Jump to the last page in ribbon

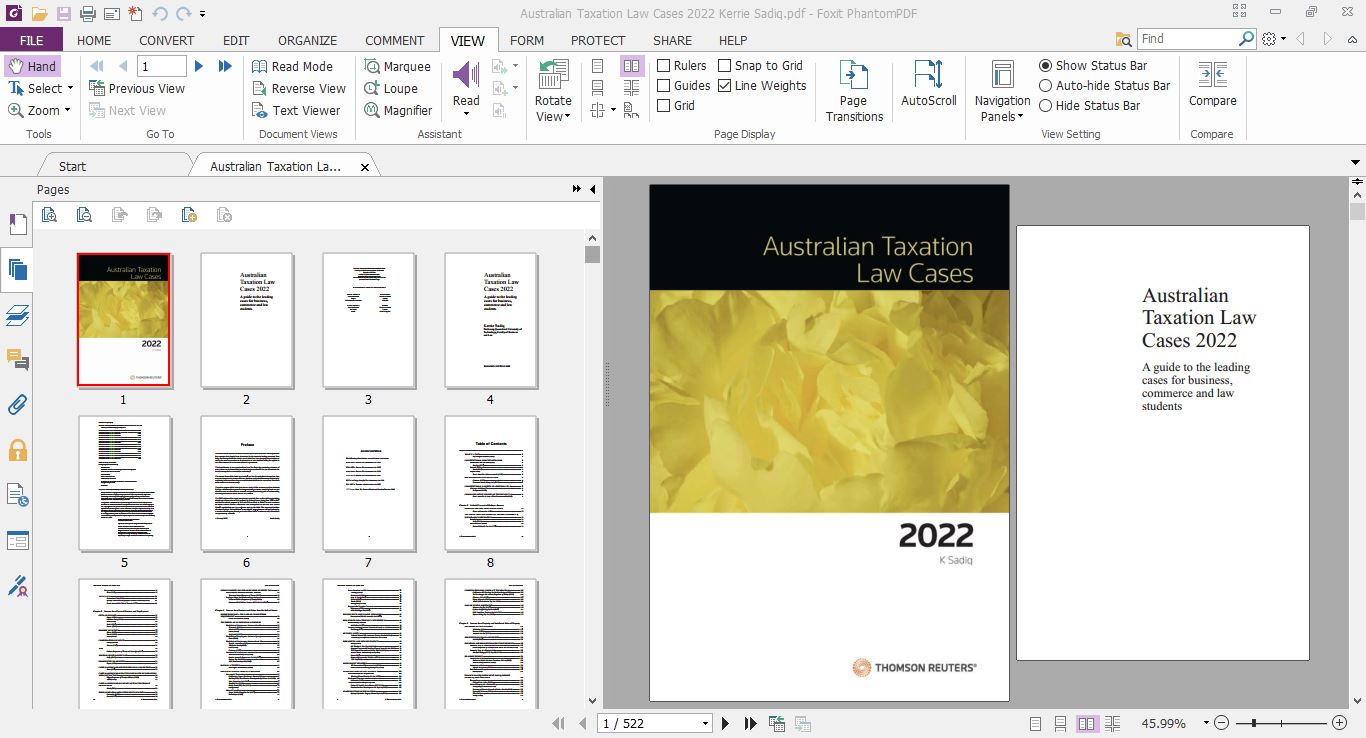pos(225,66)
